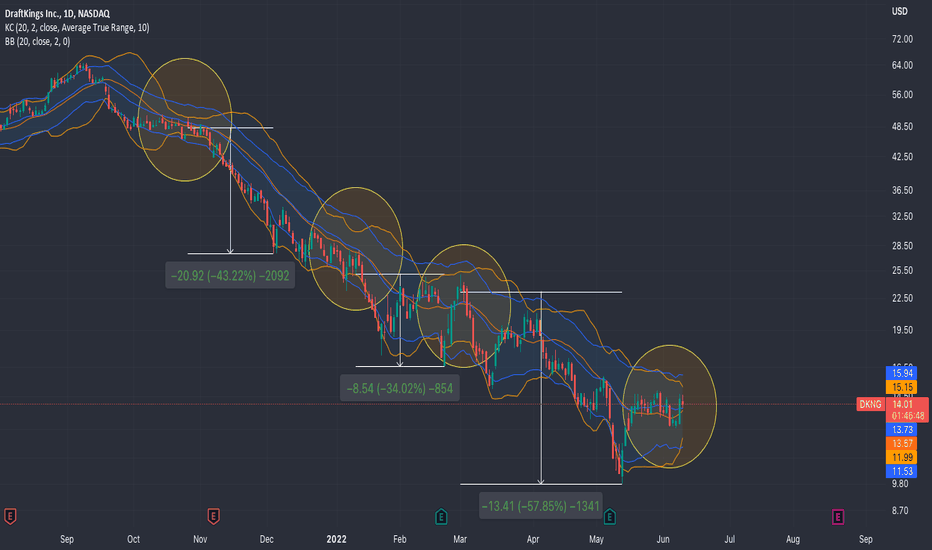932x550 pixels.
Task: Click the 42.50 price axis label
Action: point(902,157)
